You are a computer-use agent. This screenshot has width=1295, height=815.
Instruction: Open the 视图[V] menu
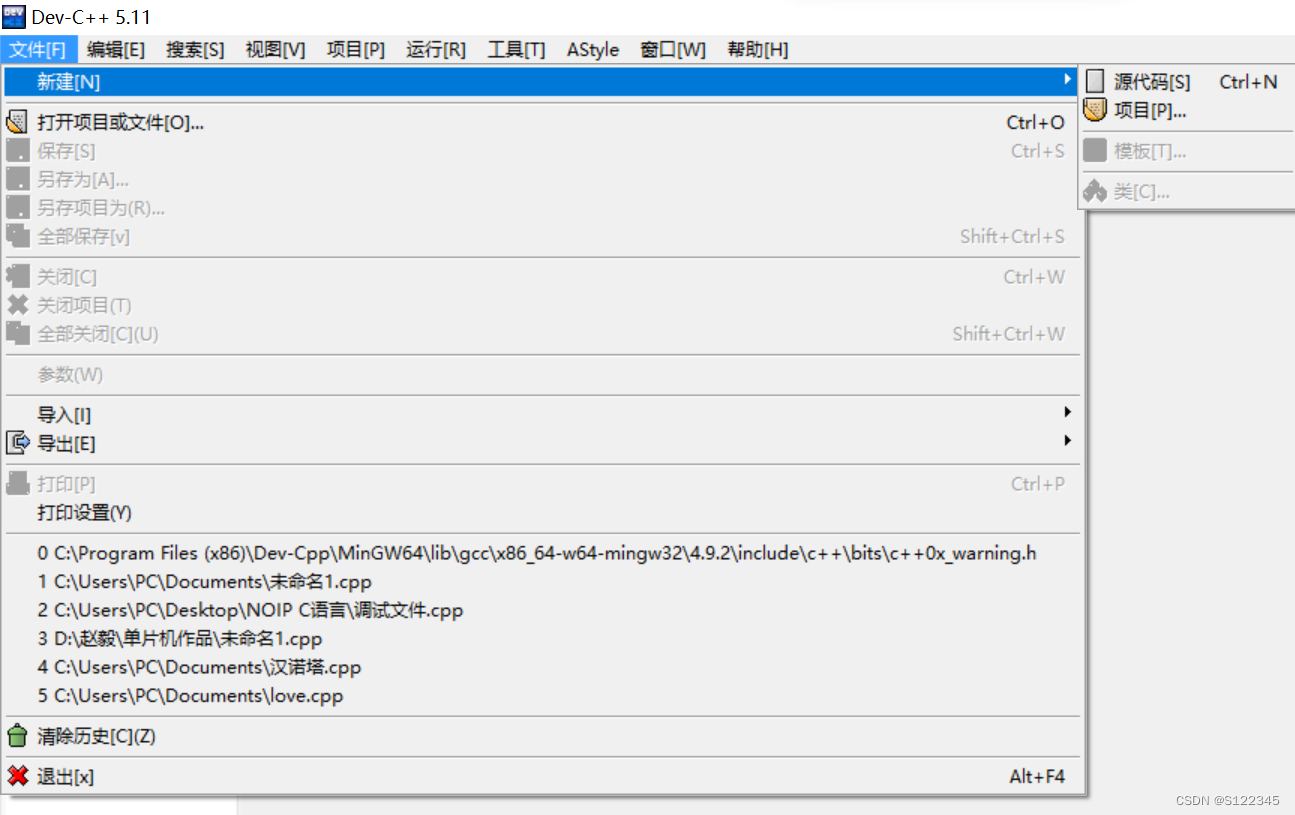[x=275, y=50]
